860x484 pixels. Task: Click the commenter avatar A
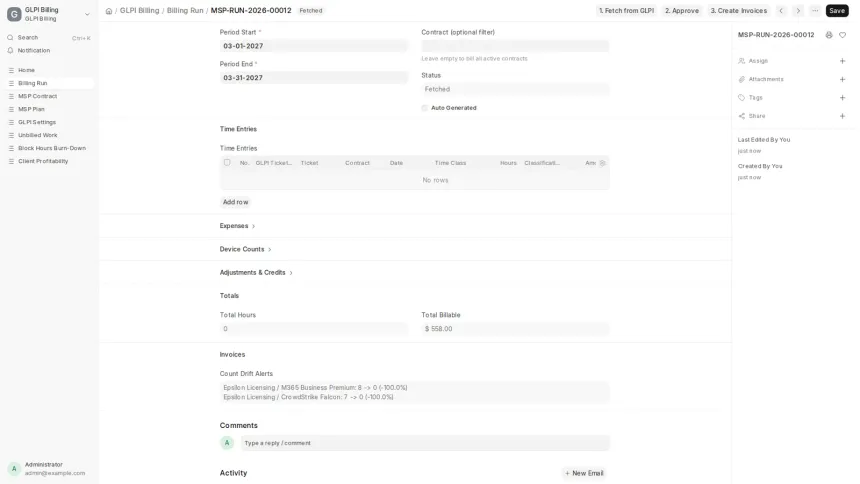[227, 443]
